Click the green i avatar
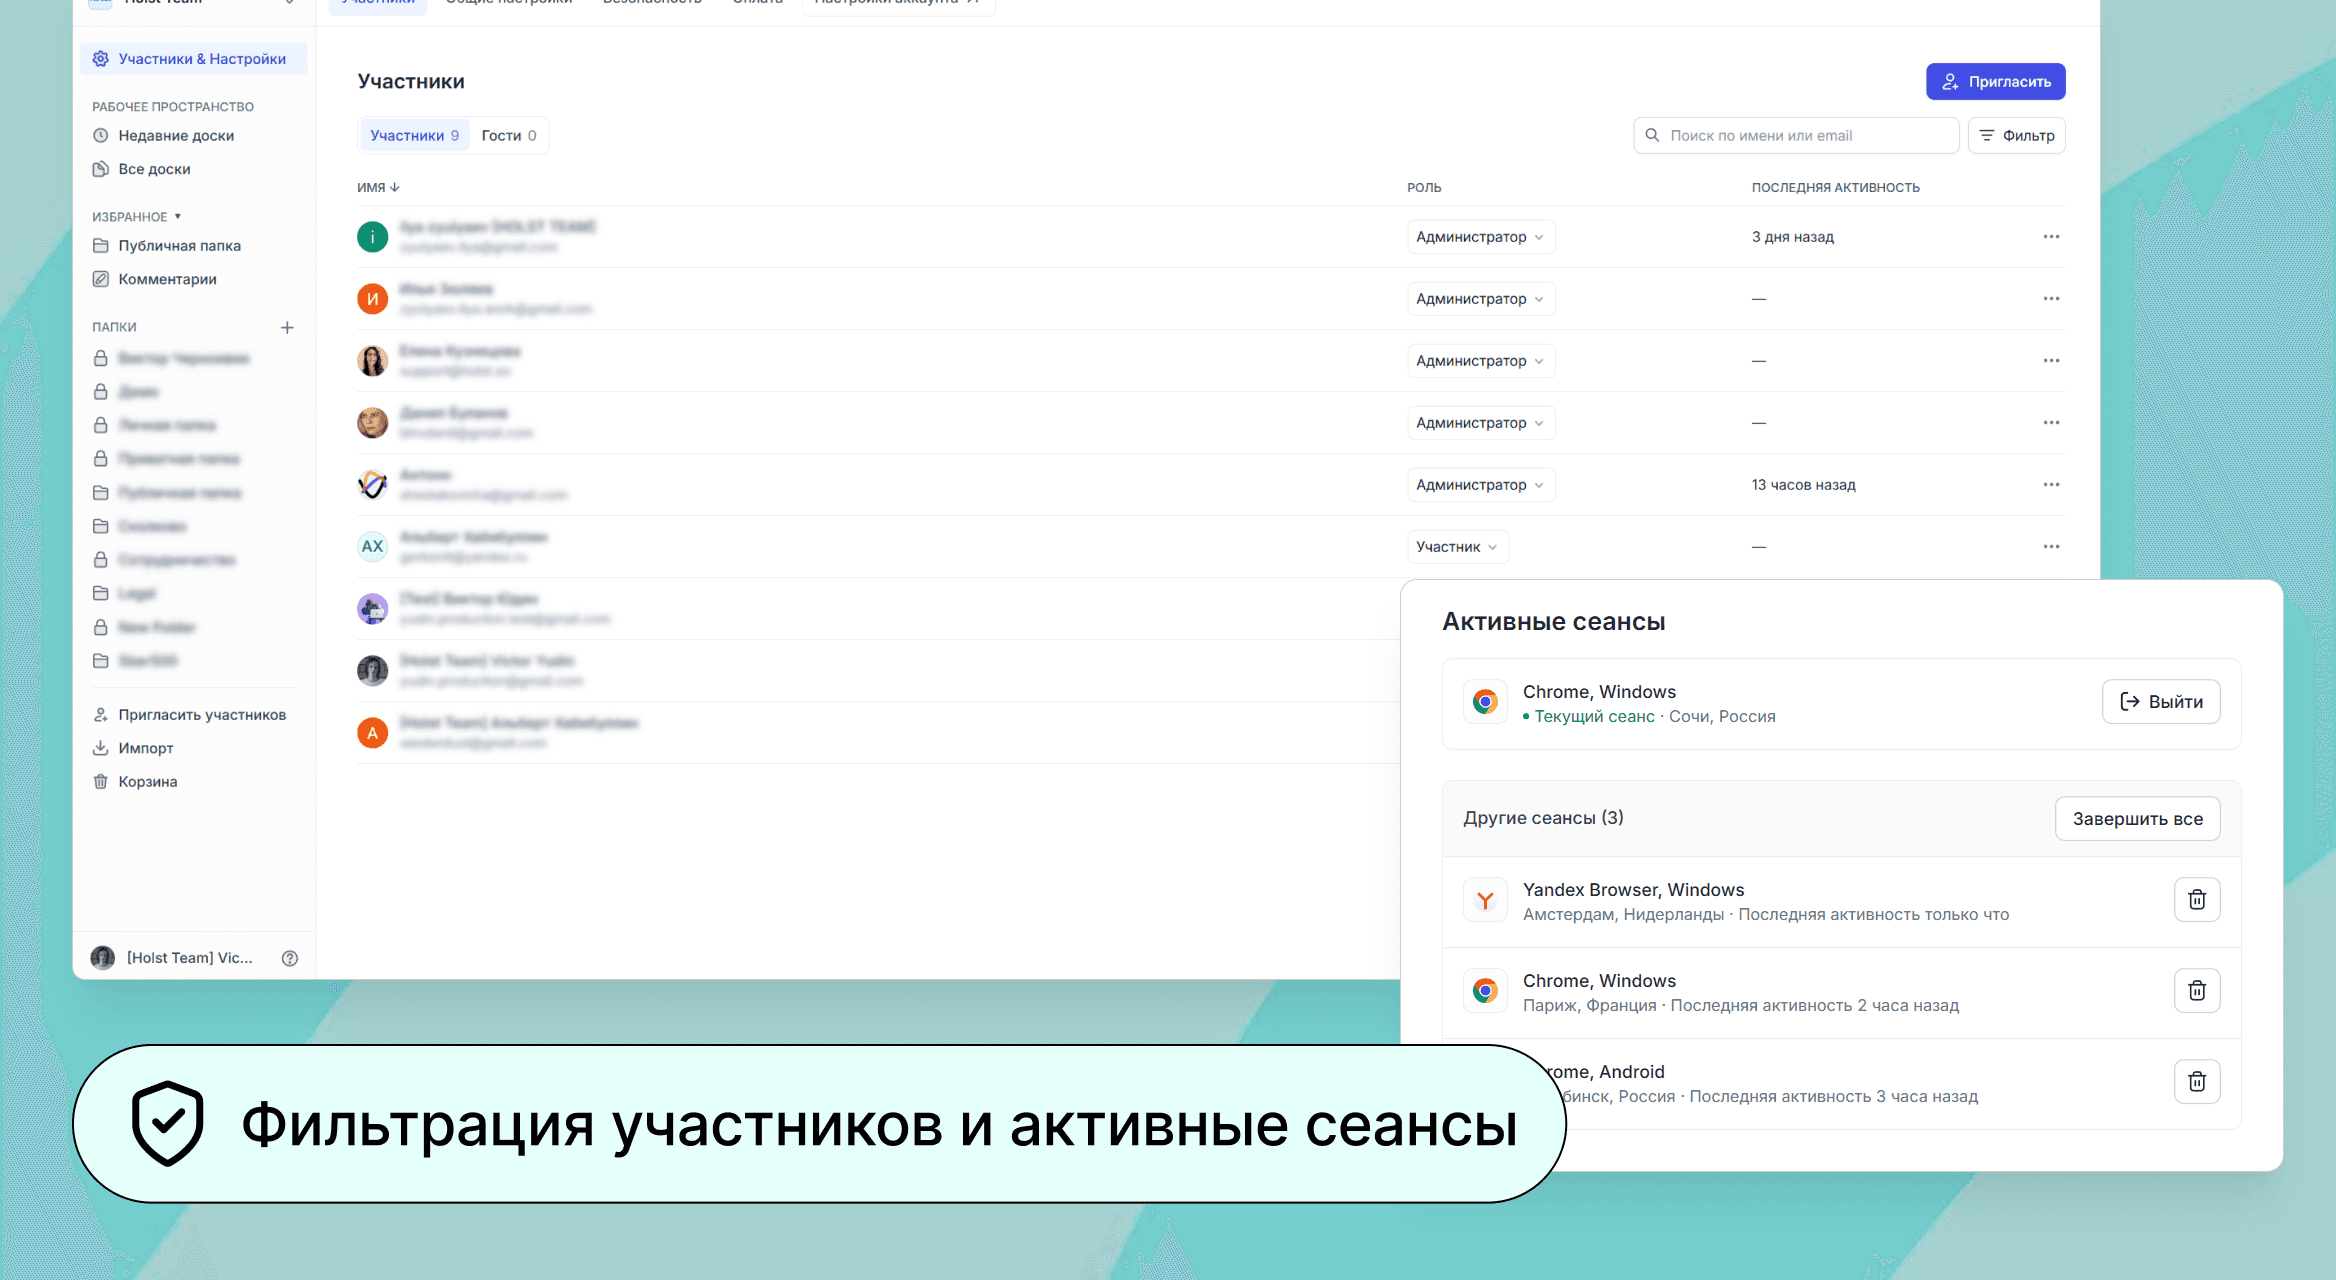The width and height of the screenshot is (2336, 1280). coord(372,237)
